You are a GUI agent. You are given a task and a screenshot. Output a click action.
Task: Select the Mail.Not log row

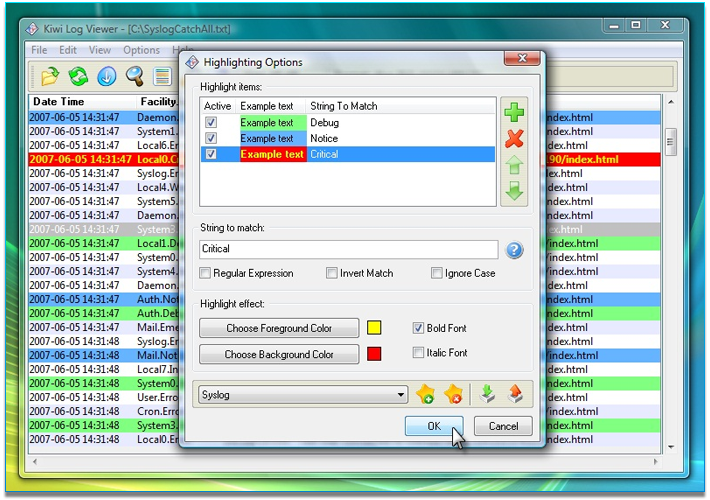(x=104, y=355)
